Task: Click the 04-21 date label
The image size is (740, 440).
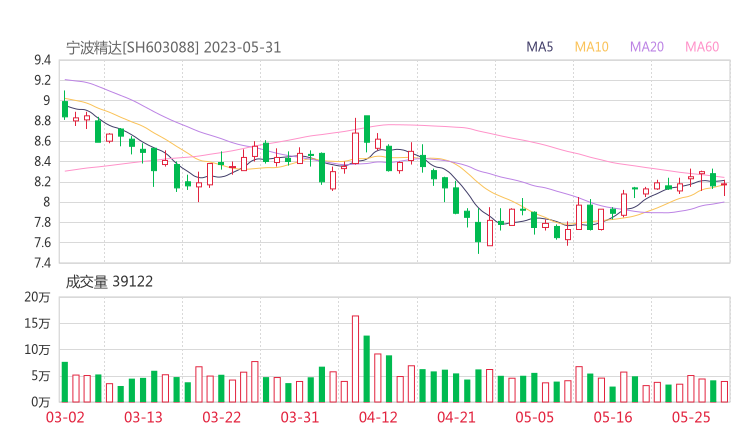Action: [x=456, y=417]
